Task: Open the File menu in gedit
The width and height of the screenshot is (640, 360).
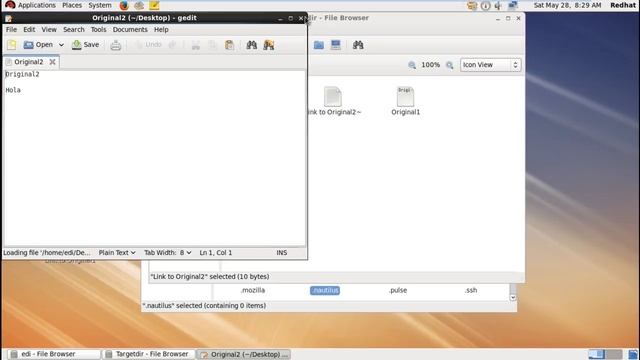Action: pyautogui.click(x=11, y=29)
